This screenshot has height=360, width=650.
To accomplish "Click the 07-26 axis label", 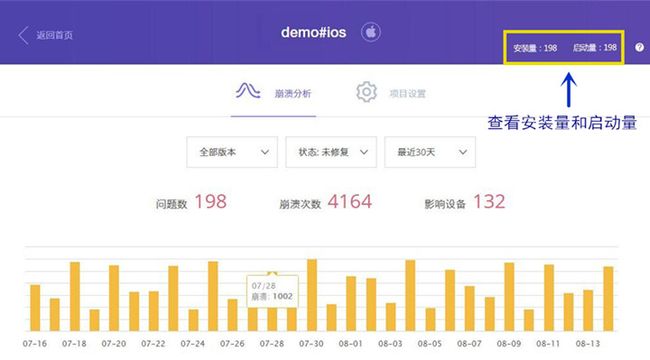I will click(232, 344).
